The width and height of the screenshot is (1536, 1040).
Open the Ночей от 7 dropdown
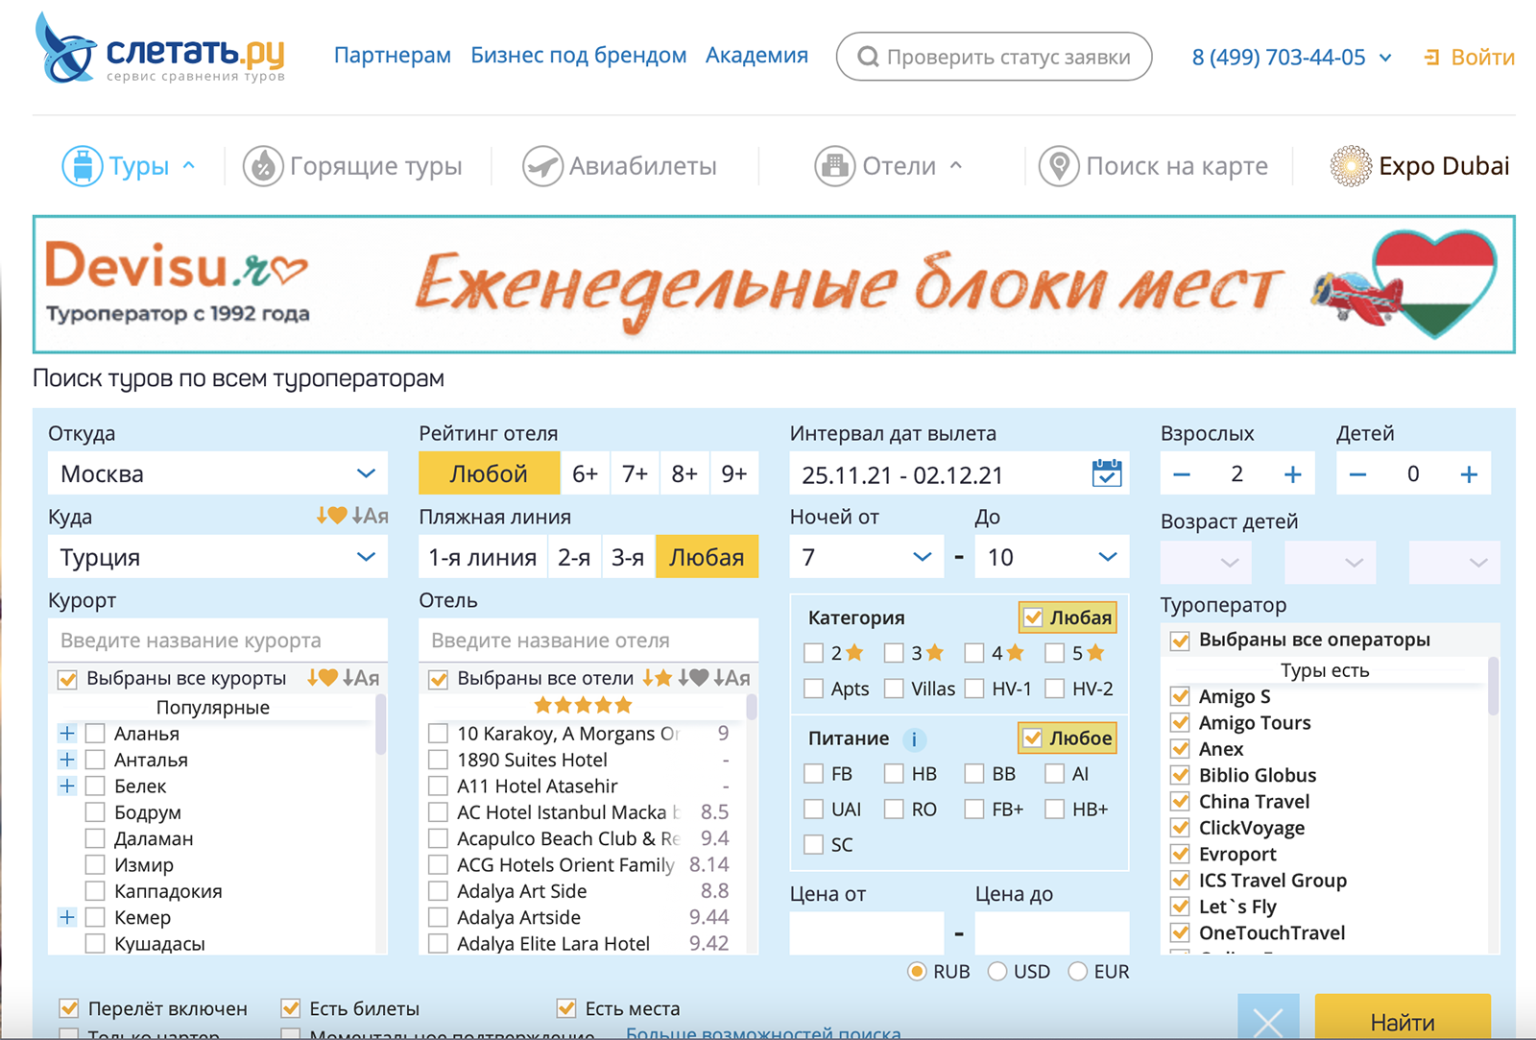[866, 557]
